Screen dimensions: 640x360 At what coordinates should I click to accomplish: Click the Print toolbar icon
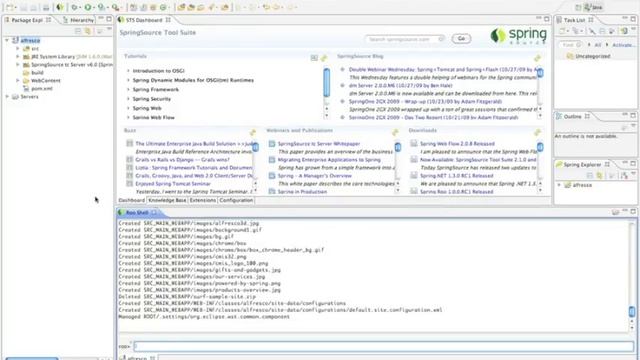pos(46,7)
